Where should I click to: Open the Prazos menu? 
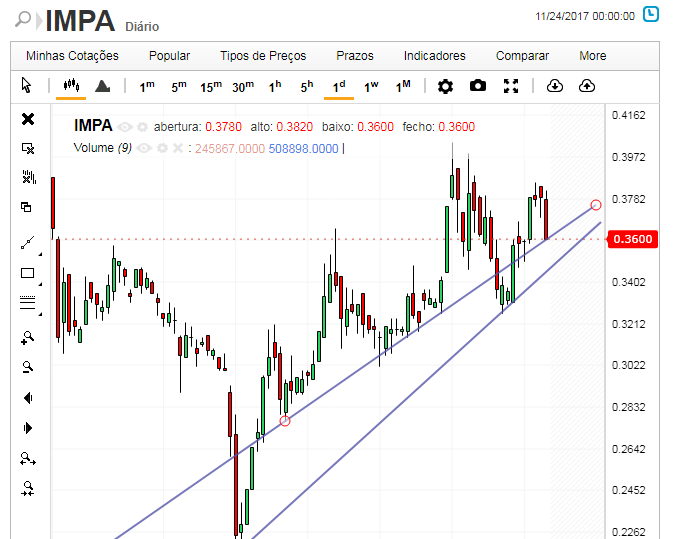(x=355, y=56)
